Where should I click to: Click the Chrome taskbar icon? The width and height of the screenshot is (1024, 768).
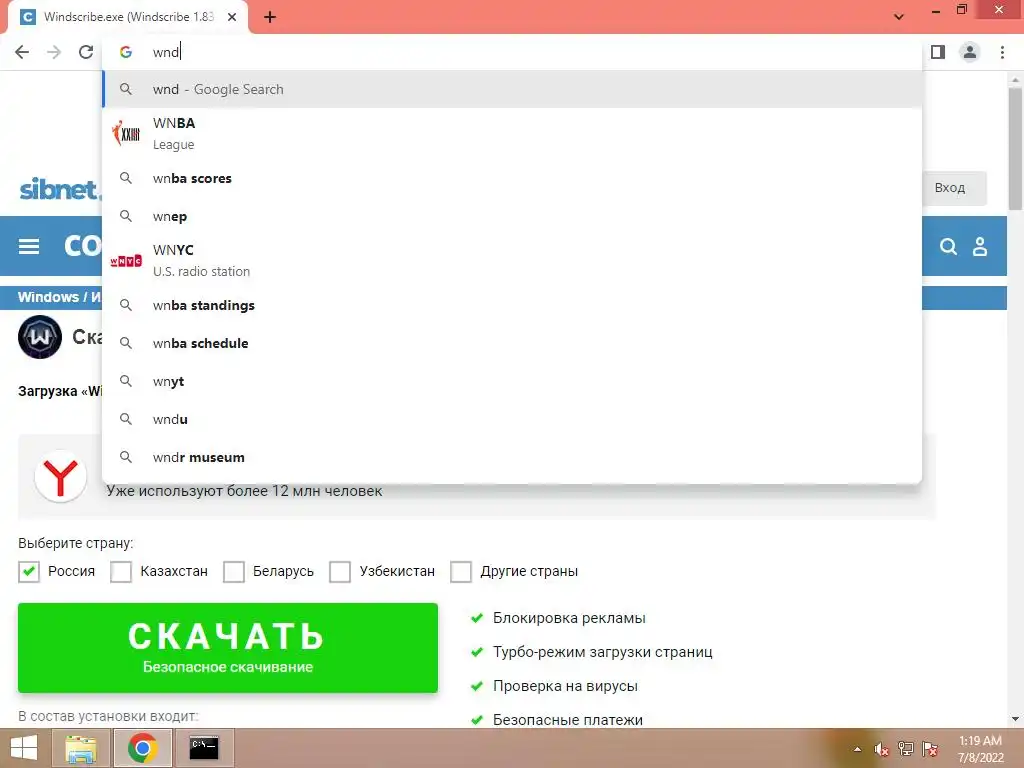coord(143,748)
